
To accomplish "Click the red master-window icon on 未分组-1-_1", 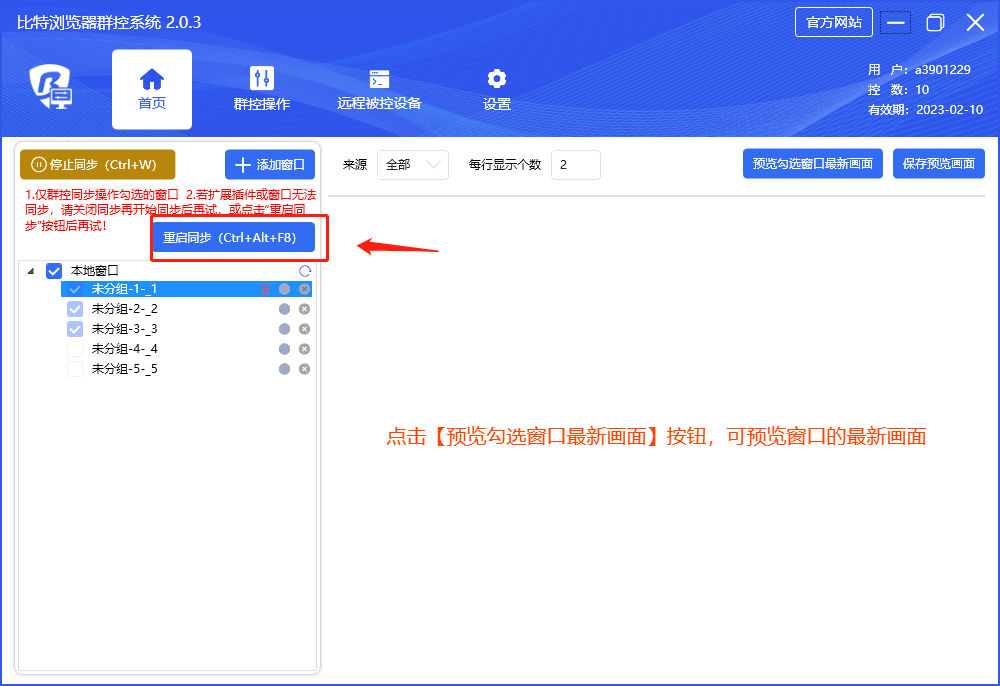I will tap(265, 289).
